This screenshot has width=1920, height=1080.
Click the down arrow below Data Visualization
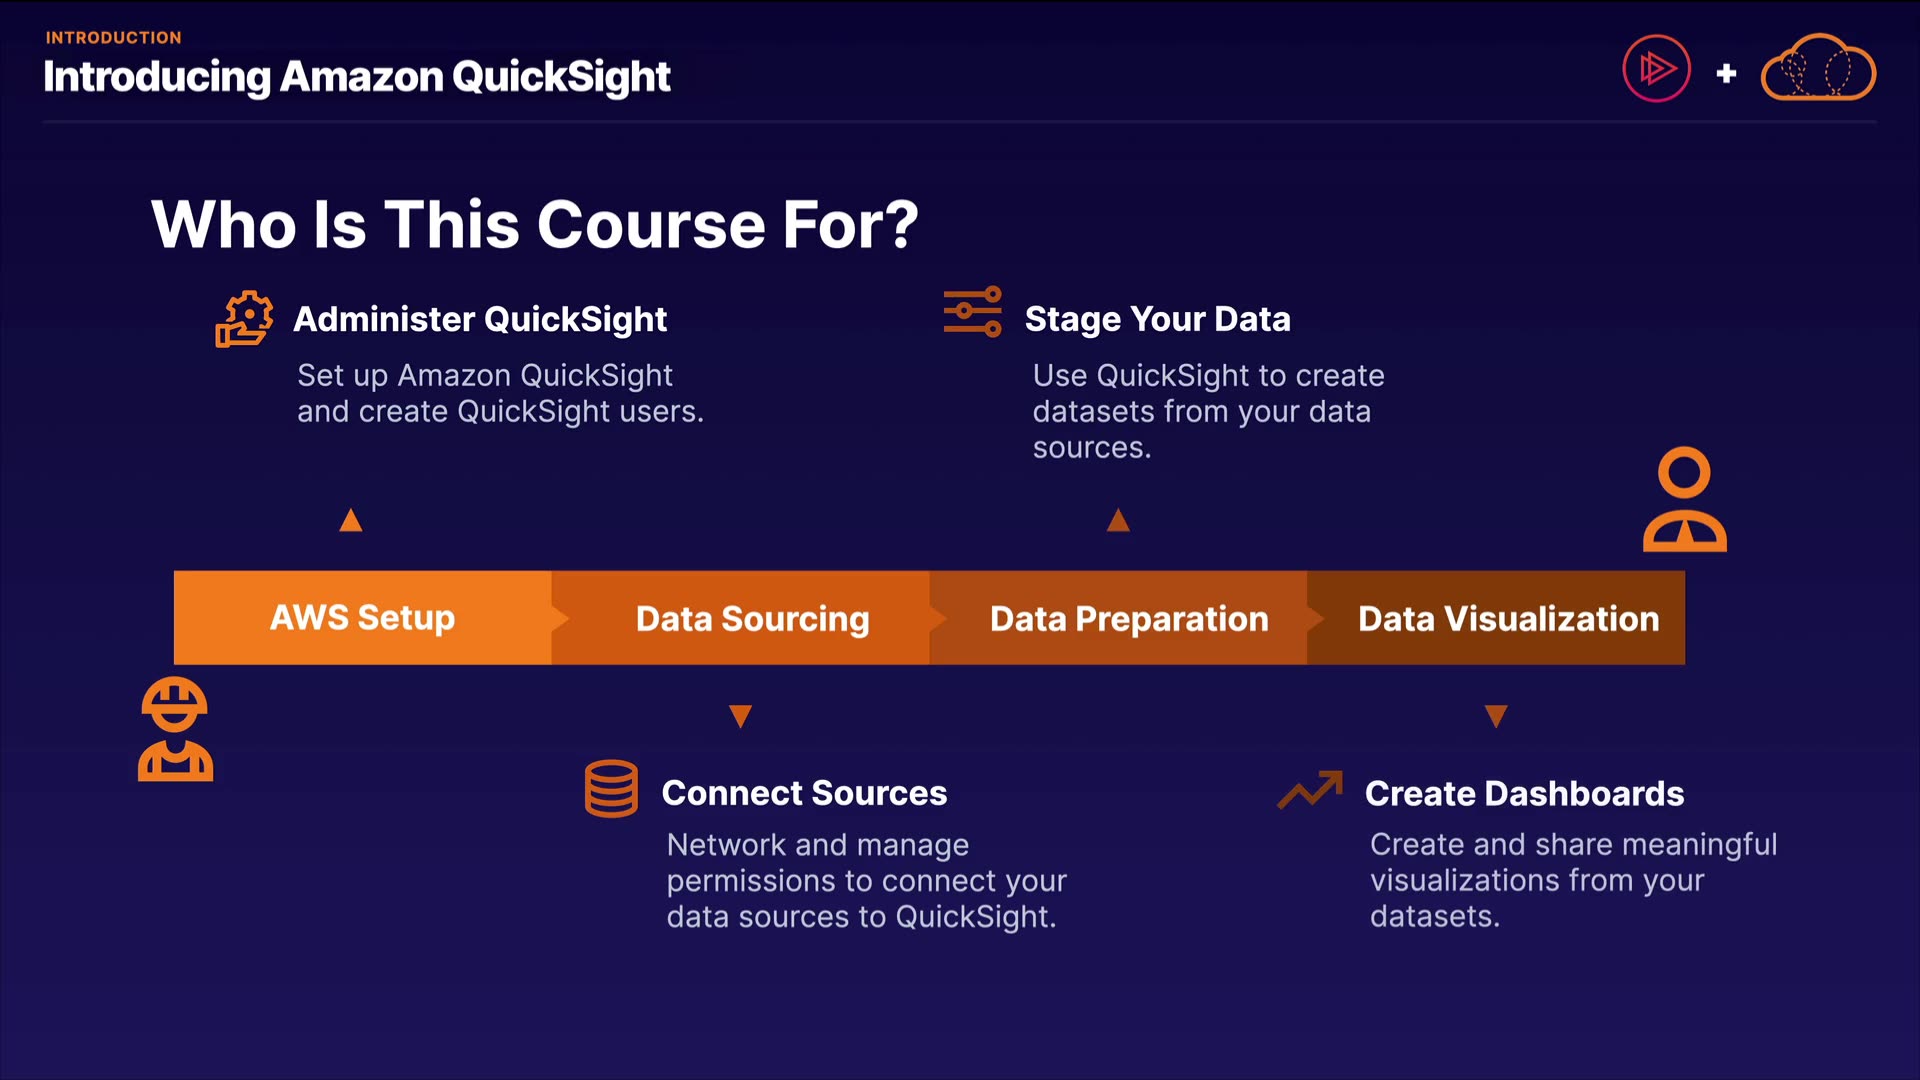click(1496, 716)
